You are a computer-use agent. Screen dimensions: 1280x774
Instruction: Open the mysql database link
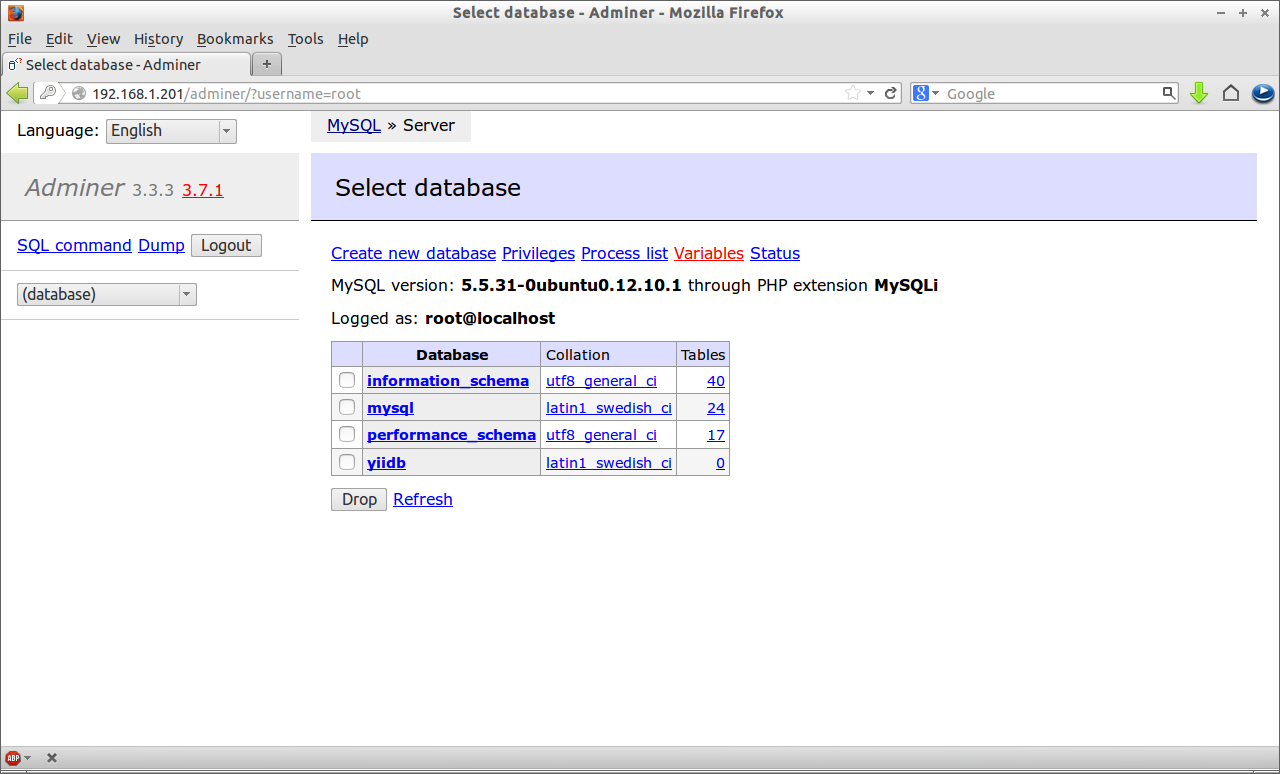point(390,408)
